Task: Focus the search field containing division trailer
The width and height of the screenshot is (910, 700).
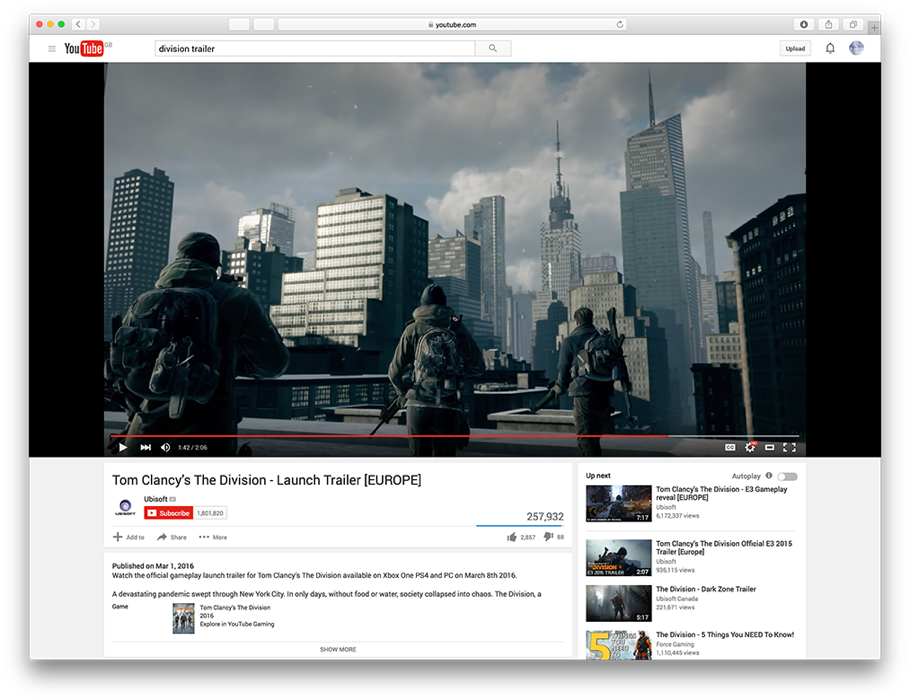Action: click(315, 48)
